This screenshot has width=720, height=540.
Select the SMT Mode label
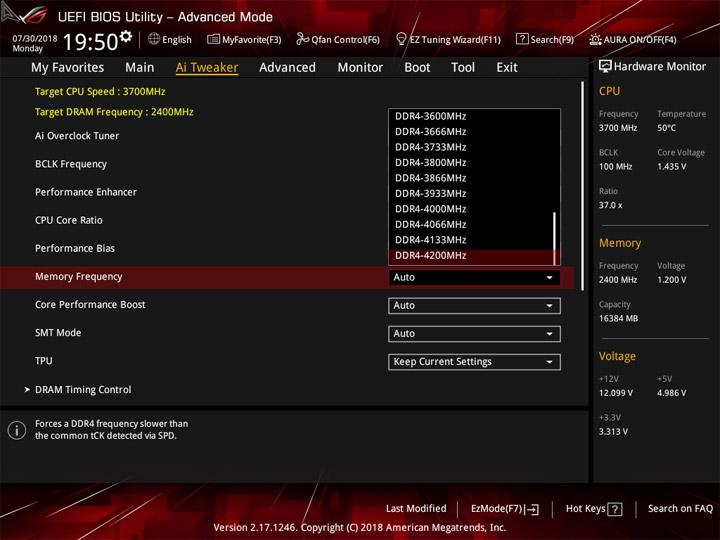pos(58,332)
